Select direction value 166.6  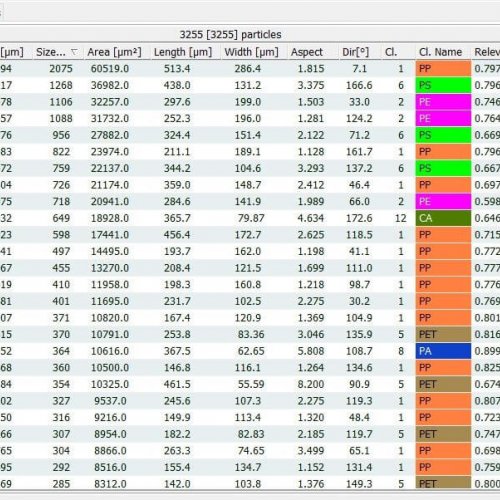click(359, 85)
